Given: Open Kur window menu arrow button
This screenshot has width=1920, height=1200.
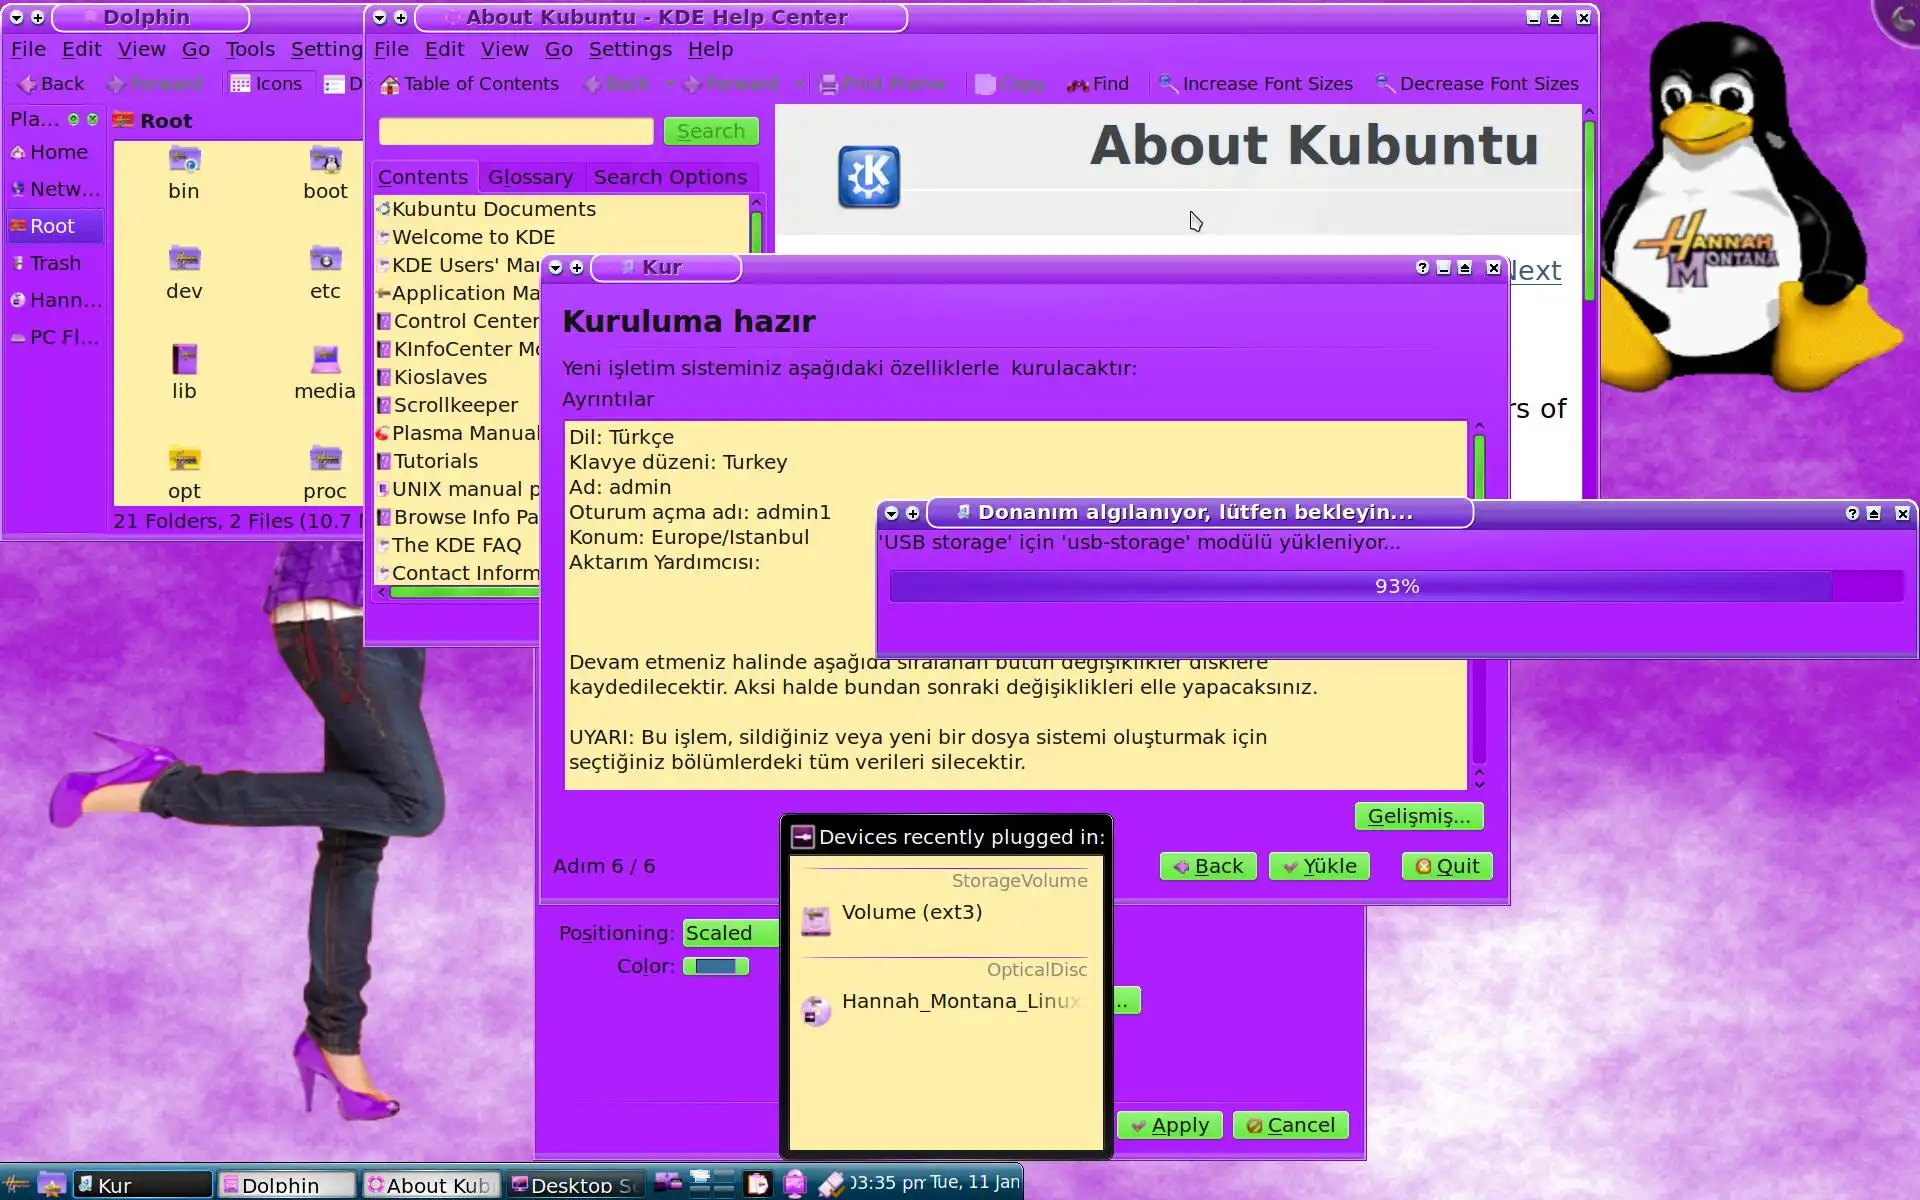Looking at the screenshot, I should point(556,268).
